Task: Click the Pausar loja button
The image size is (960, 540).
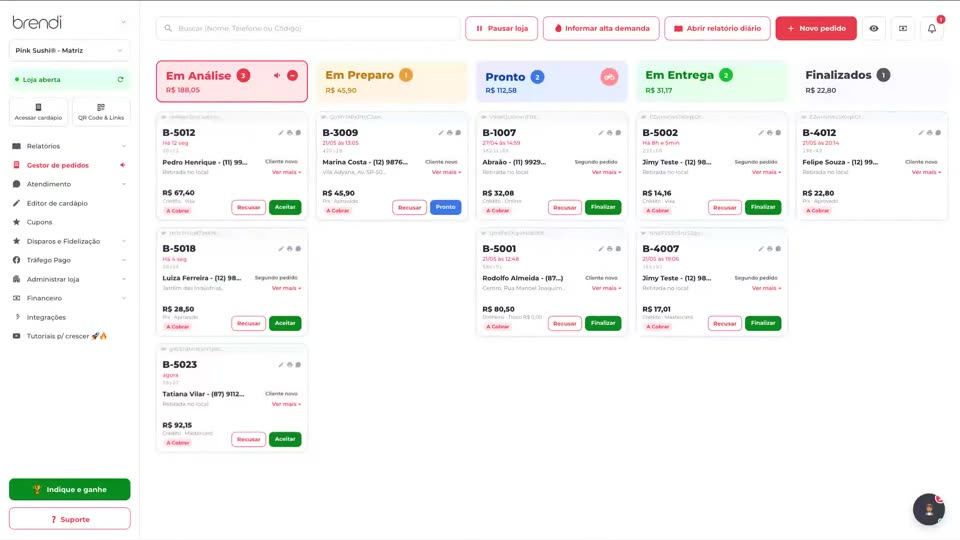Action: click(501, 28)
